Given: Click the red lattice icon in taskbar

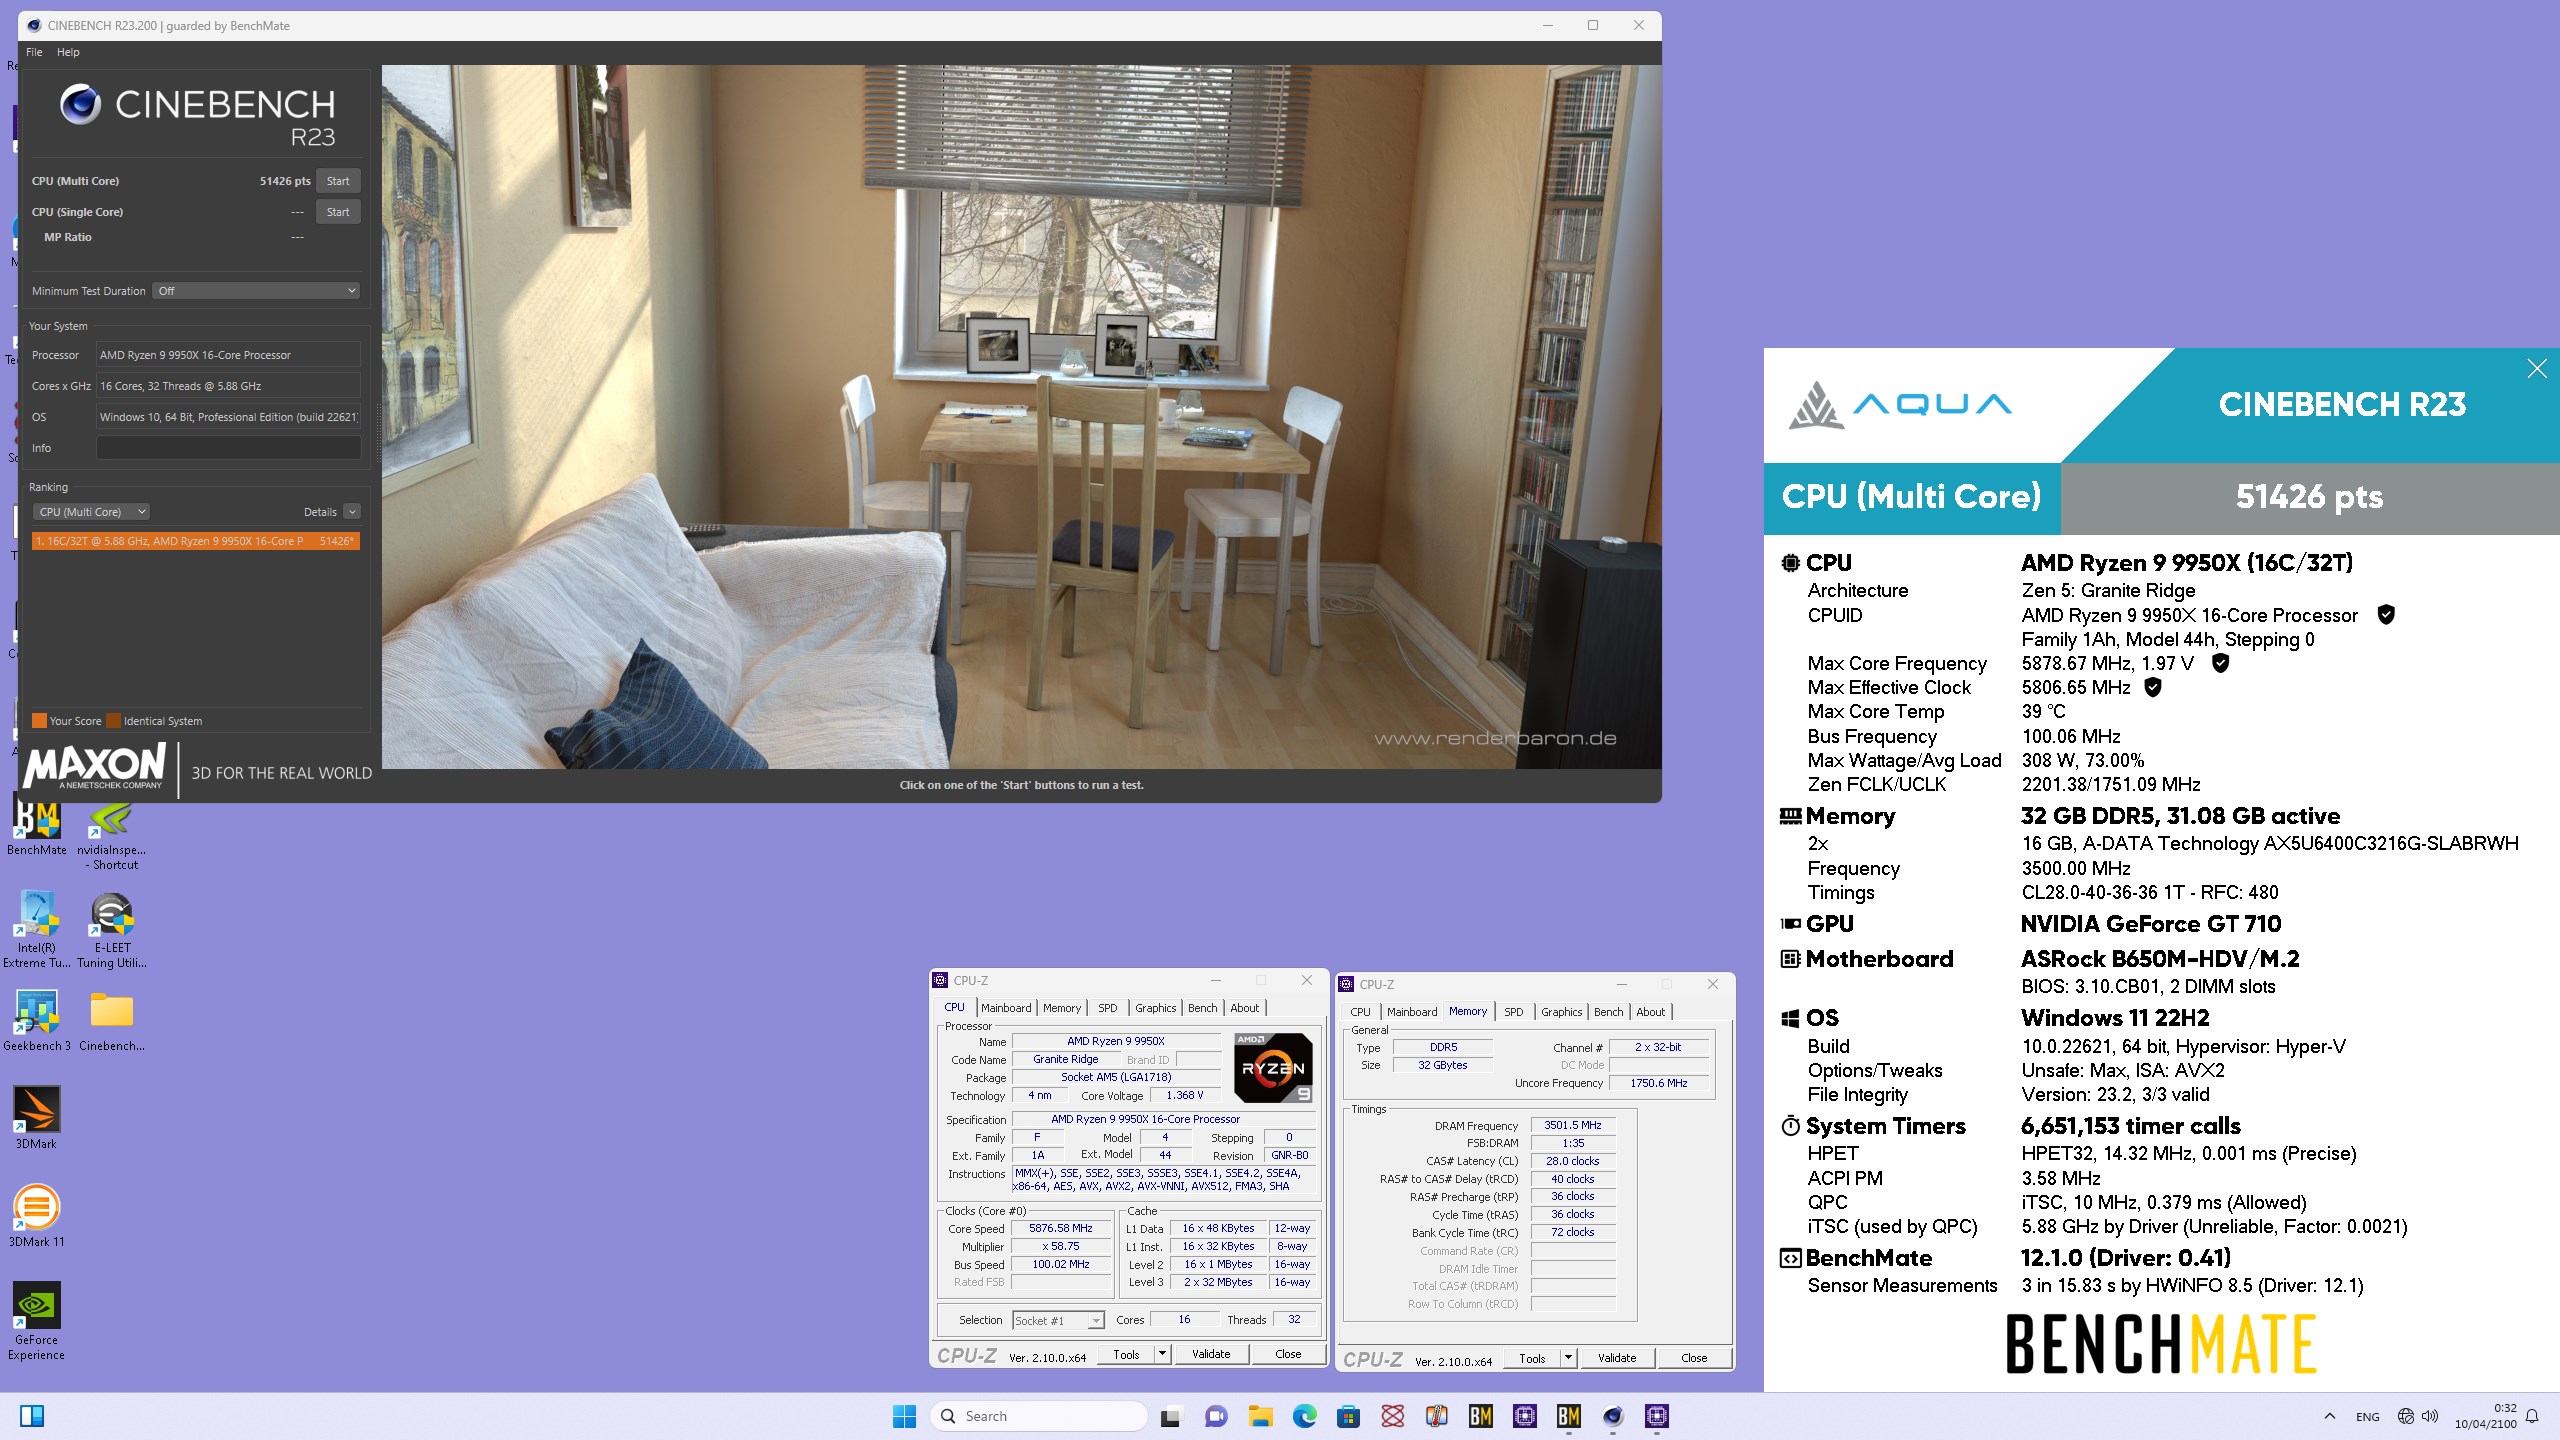Looking at the screenshot, I should tap(1392, 1416).
